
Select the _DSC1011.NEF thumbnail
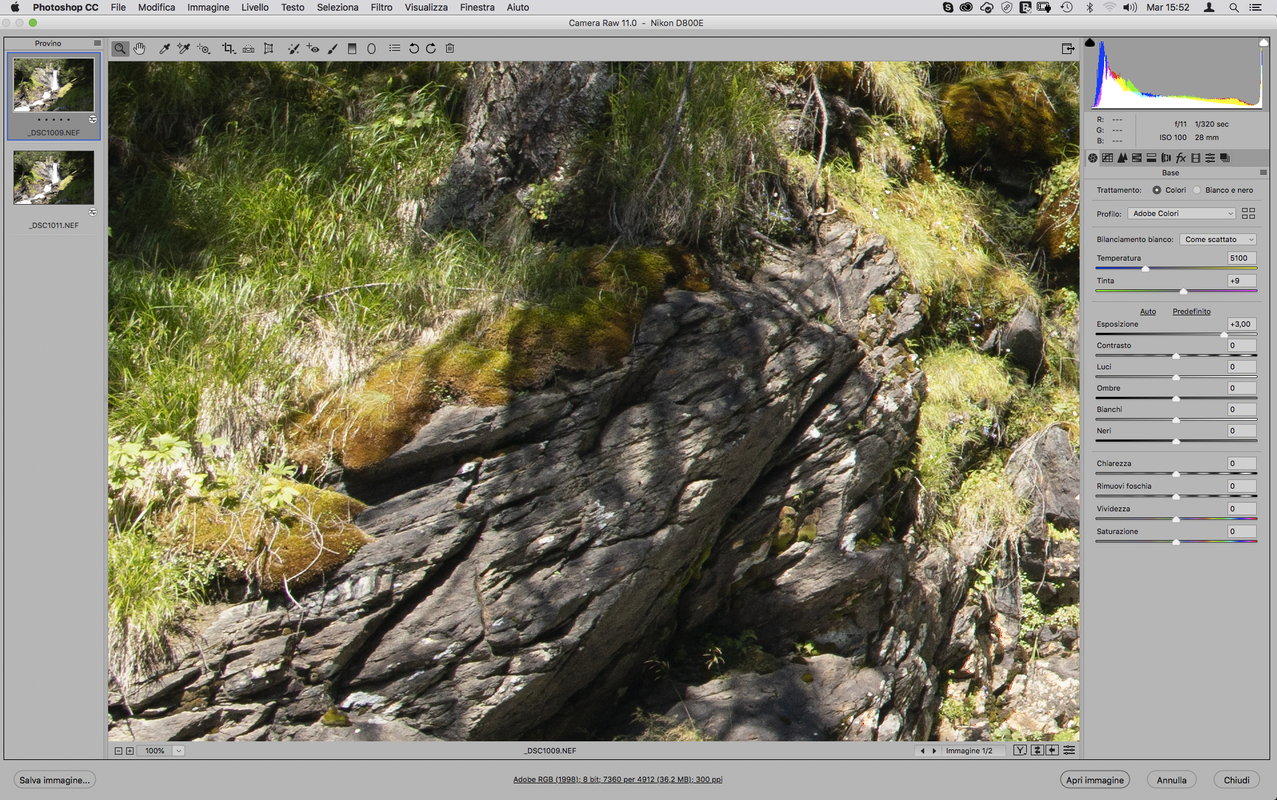pos(53,178)
